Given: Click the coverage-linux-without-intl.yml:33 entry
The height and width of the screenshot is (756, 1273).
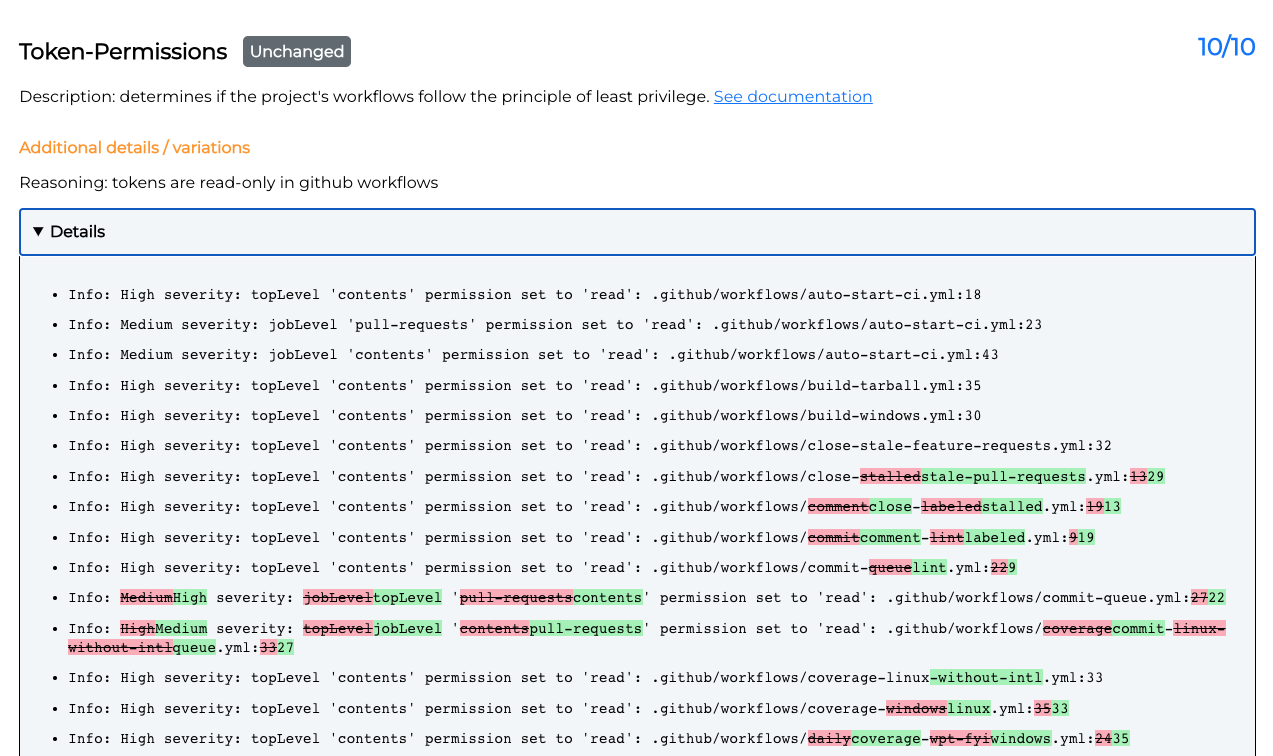Looking at the screenshot, I should [586, 678].
